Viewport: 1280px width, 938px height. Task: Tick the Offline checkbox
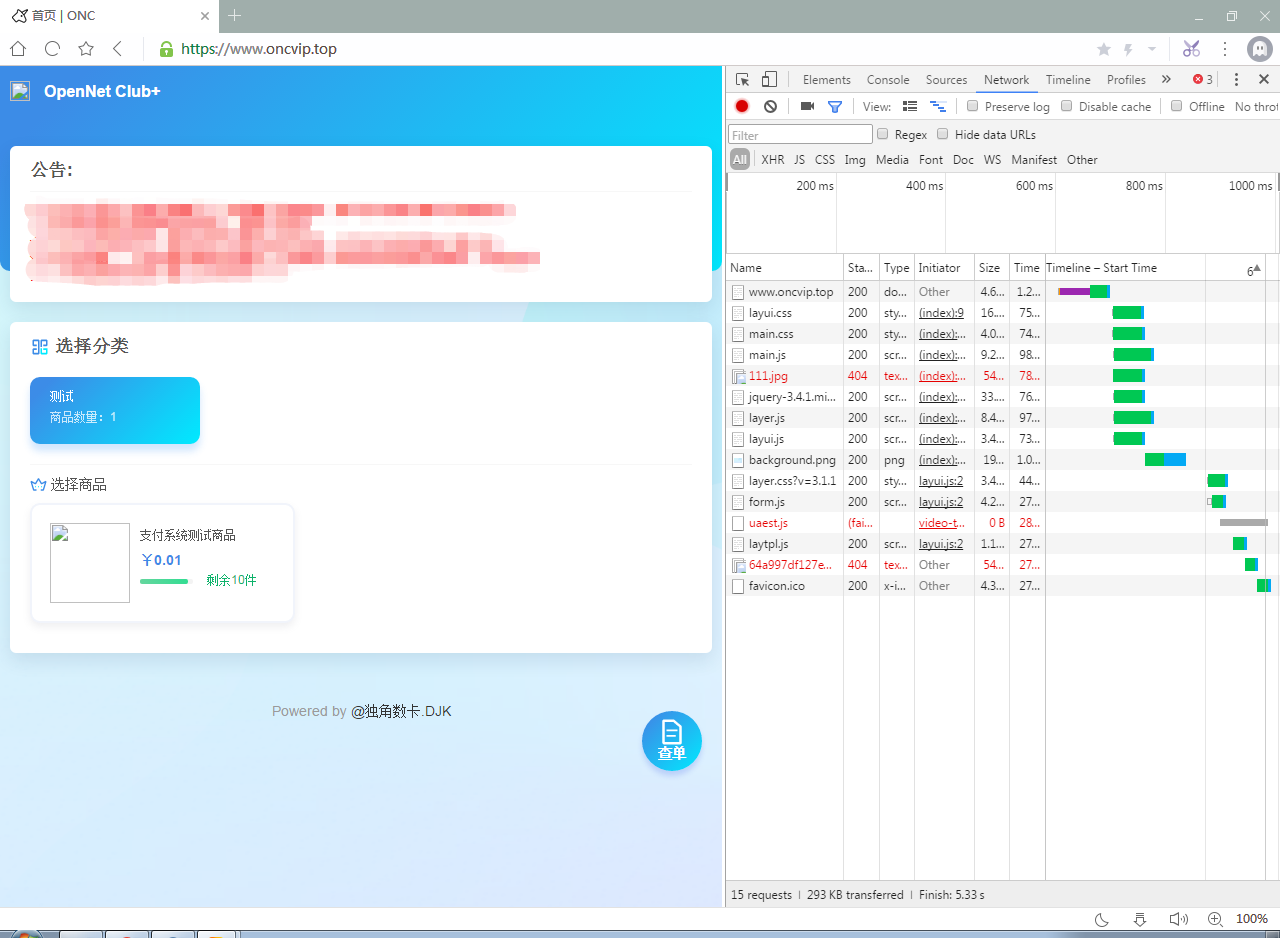(1177, 106)
